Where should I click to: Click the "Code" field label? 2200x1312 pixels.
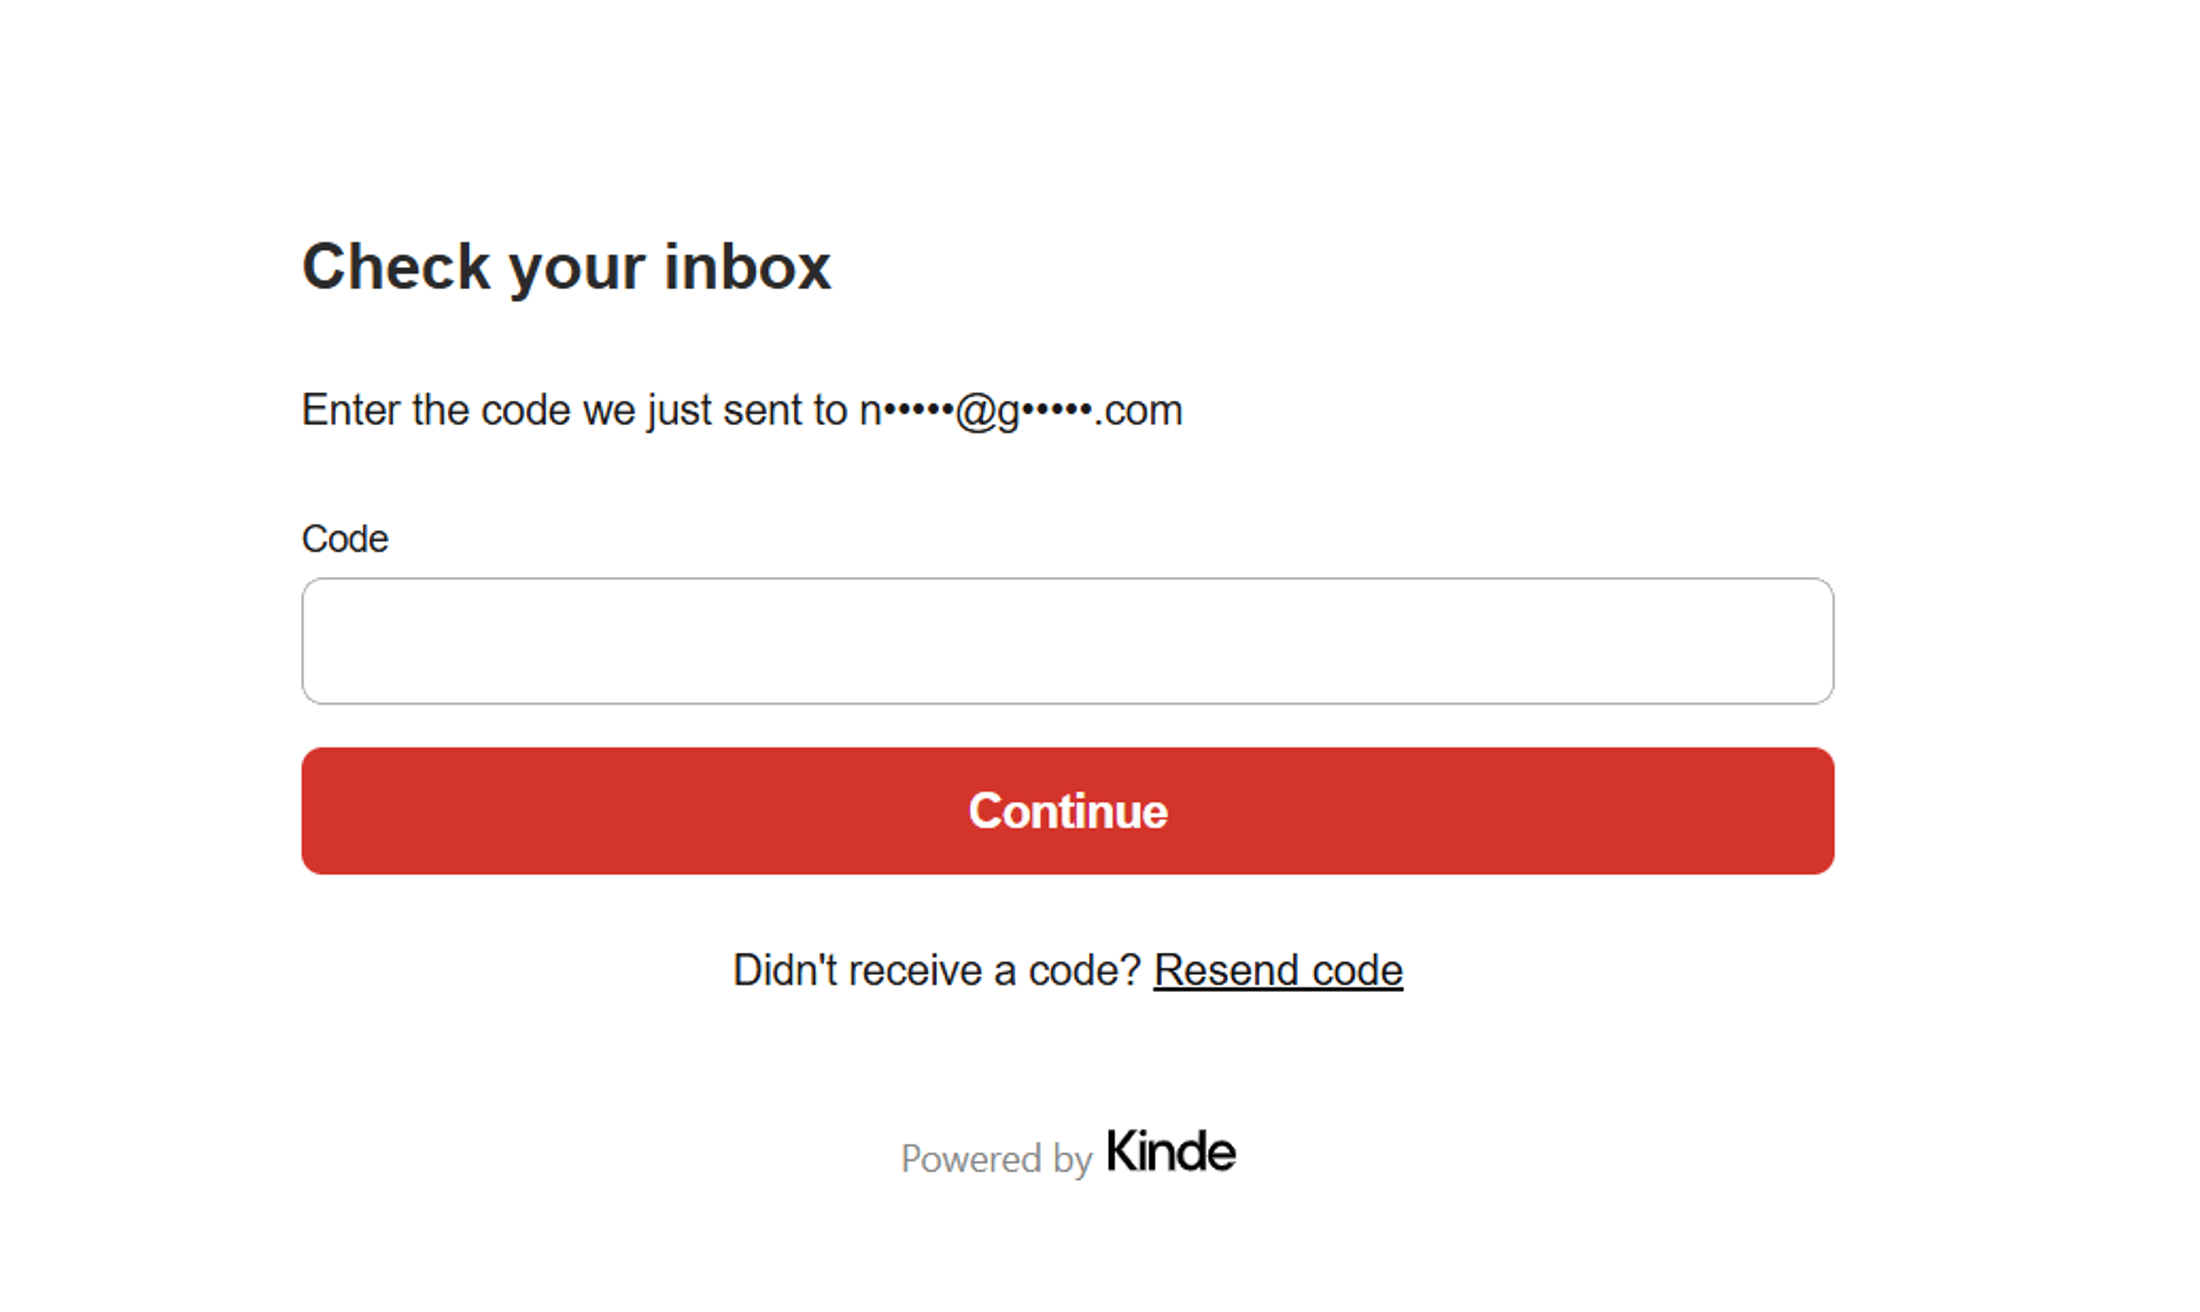click(x=344, y=539)
